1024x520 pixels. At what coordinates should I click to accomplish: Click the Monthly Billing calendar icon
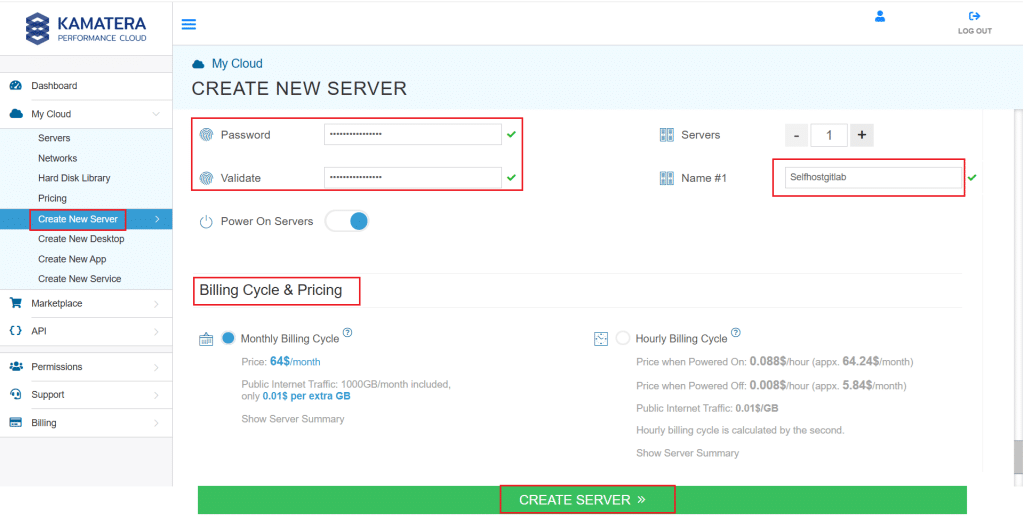[x=206, y=339]
